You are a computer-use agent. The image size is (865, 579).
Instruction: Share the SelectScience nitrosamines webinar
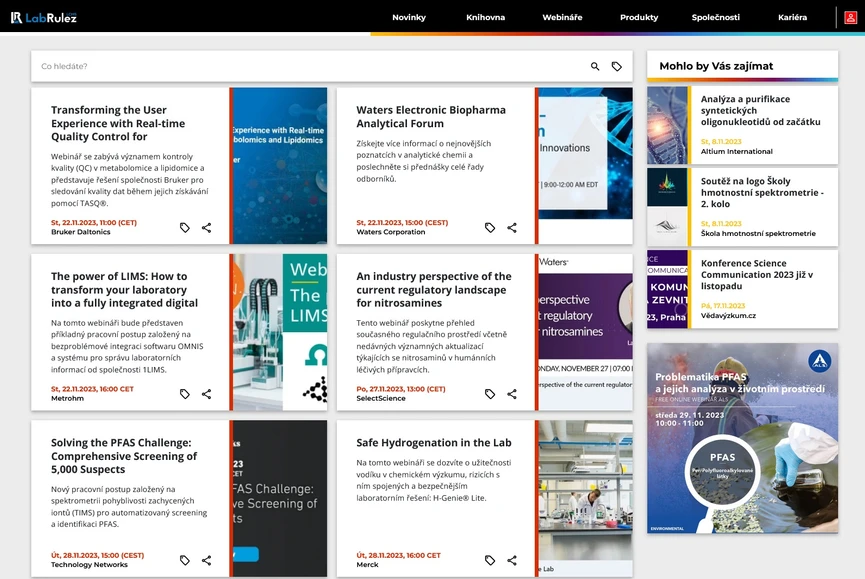pyautogui.click(x=512, y=394)
